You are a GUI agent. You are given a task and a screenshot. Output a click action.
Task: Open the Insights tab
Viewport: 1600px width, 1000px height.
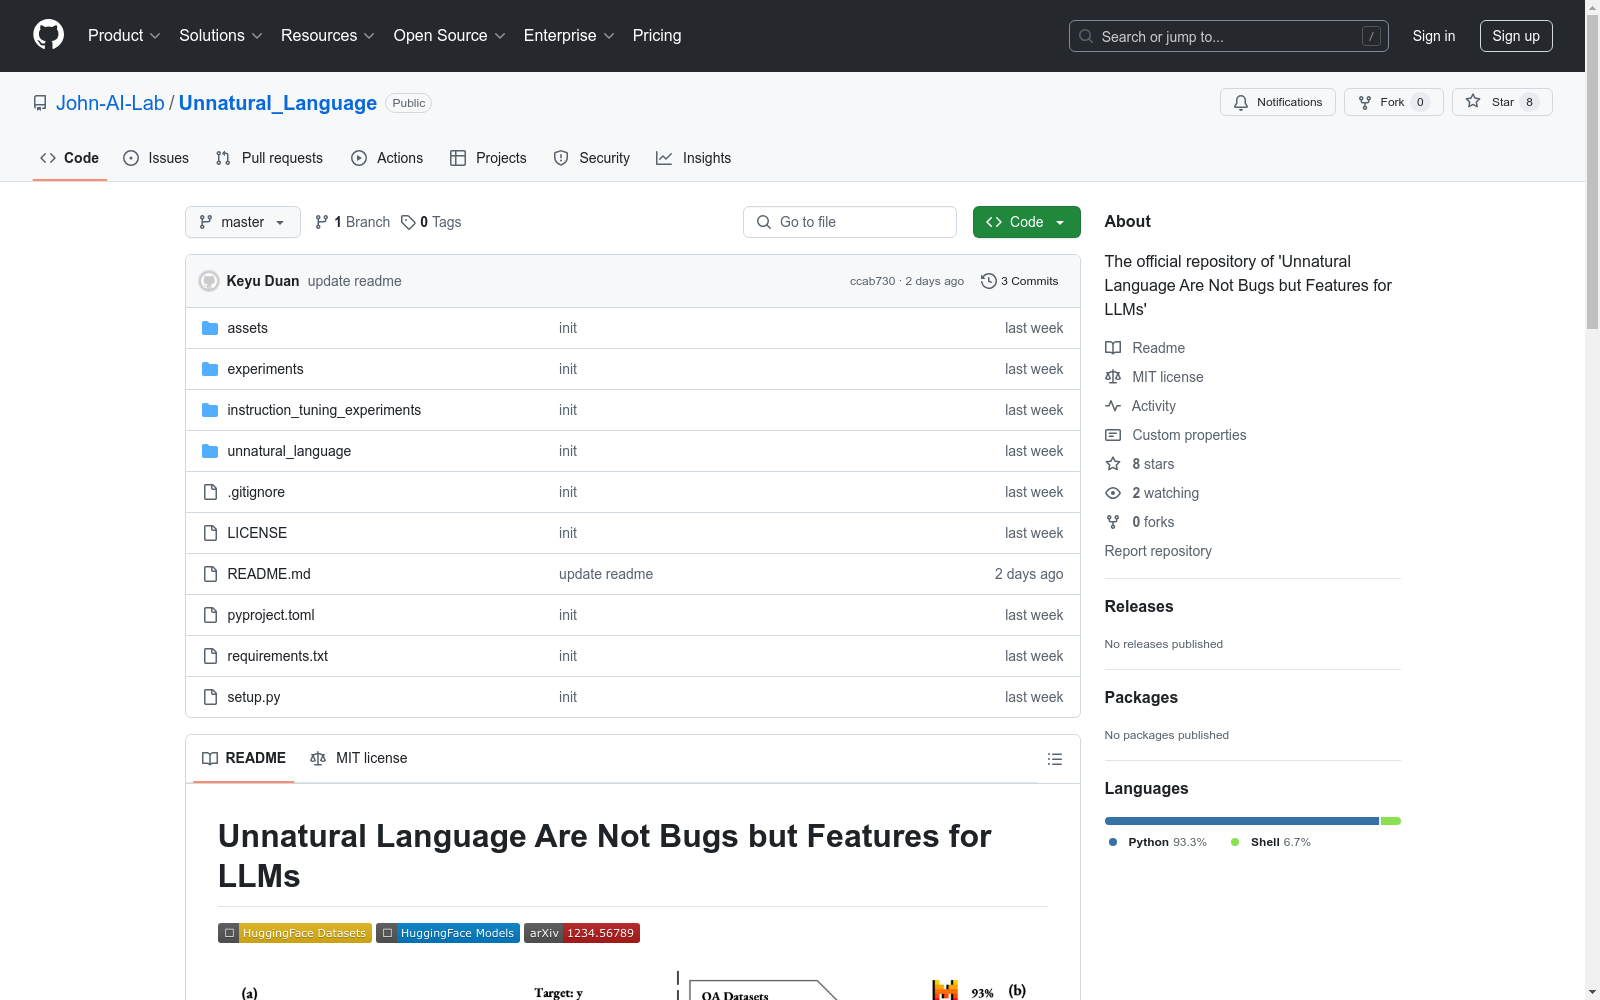point(693,158)
